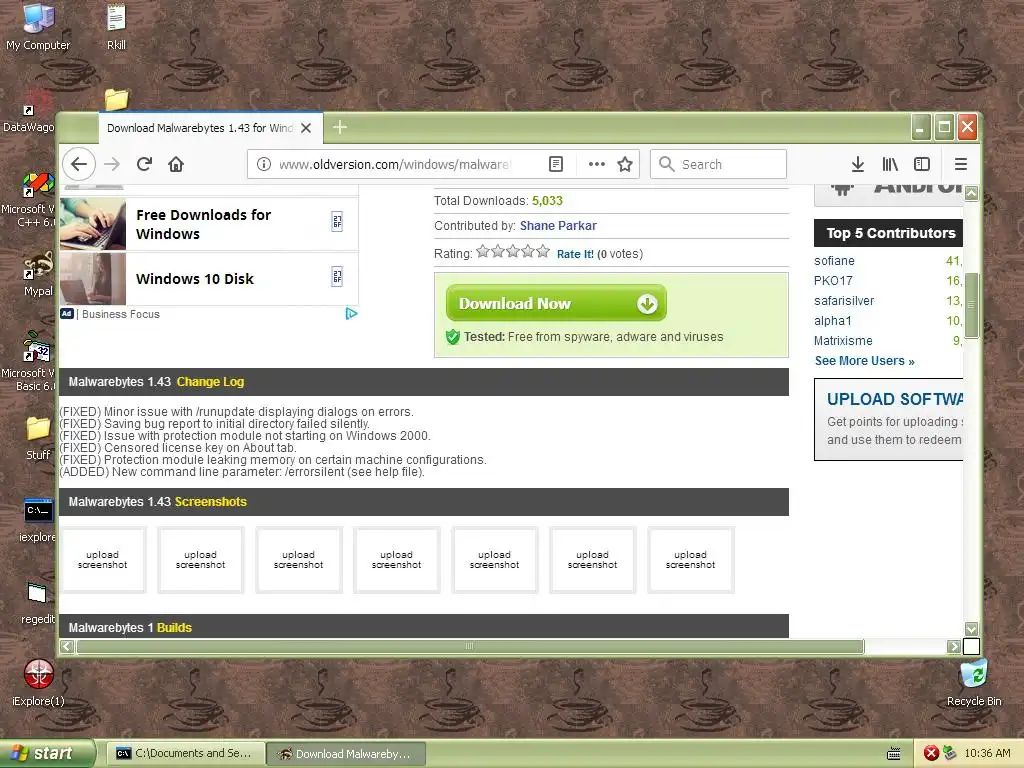Screen dimensions: 1024x768
Task: Click the vertical scrollbar up arrow
Action: [971, 193]
